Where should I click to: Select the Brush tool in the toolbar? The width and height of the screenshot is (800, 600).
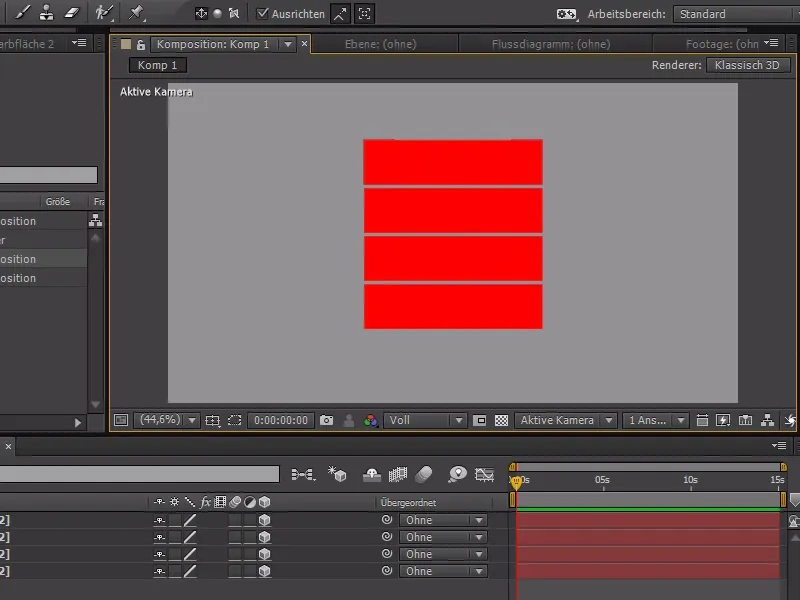24,13
